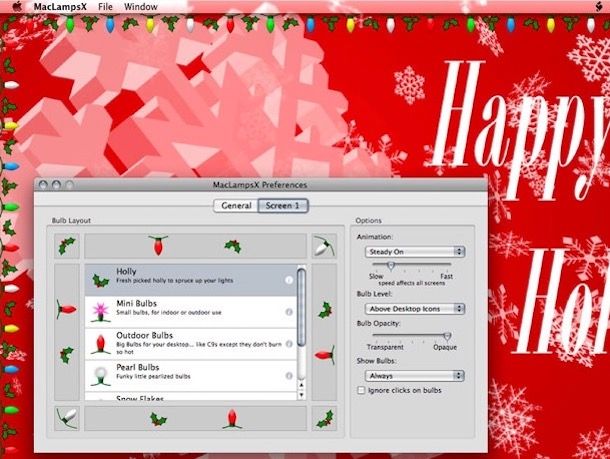
Task: Click the red bulb in the top layout strip
Action: [158, 245]
